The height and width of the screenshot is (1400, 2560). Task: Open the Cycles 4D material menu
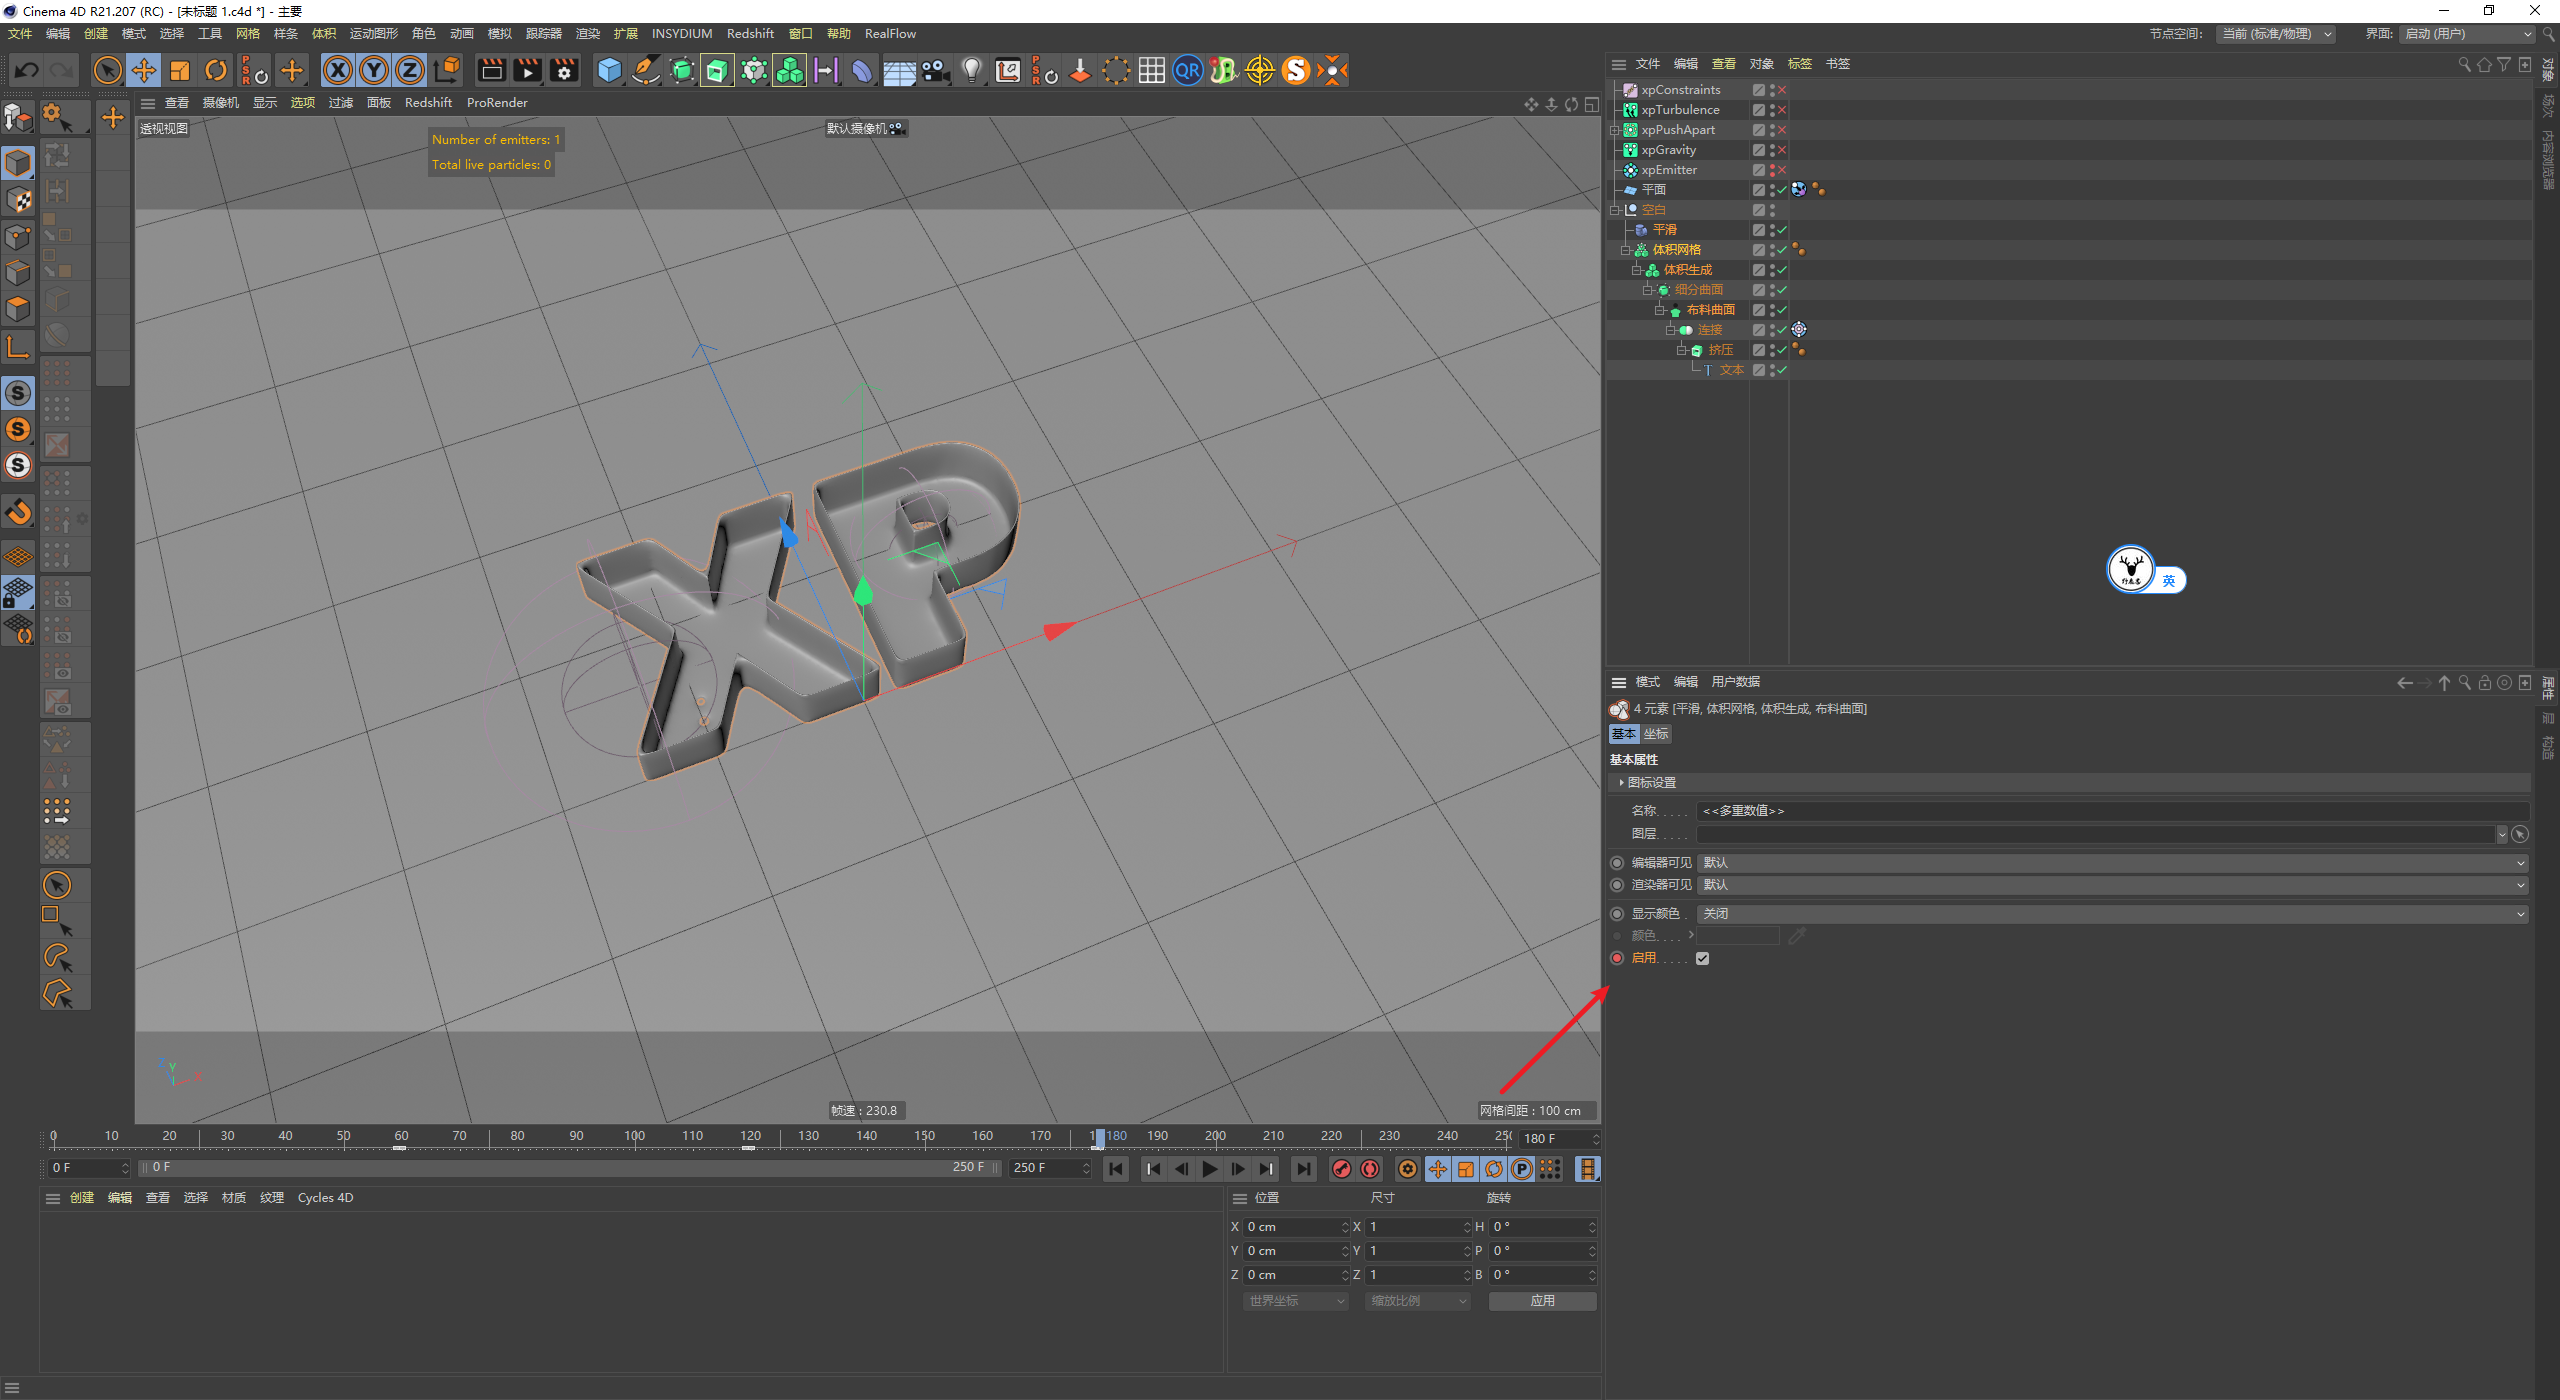point(325,1197)
